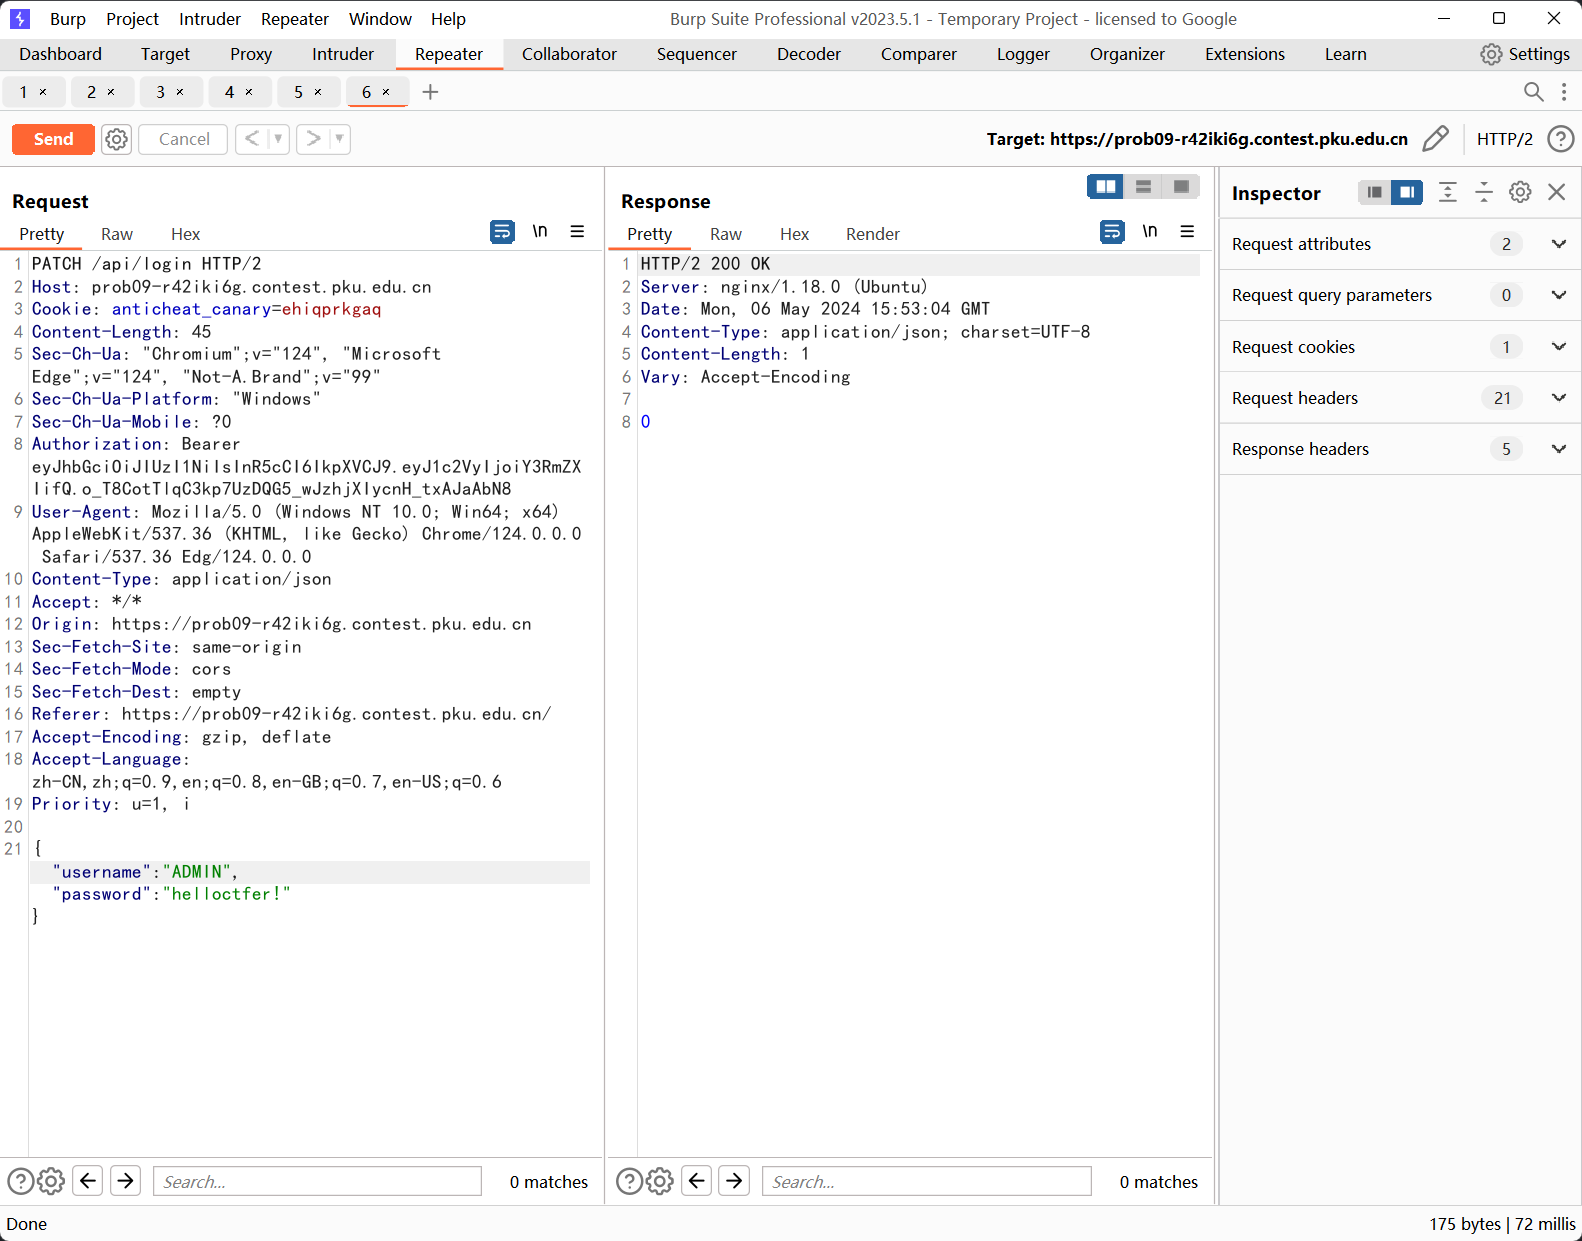
Task: Select top-bottom request/response layout
Action: pyautogui.click(x=1143, y=187)
